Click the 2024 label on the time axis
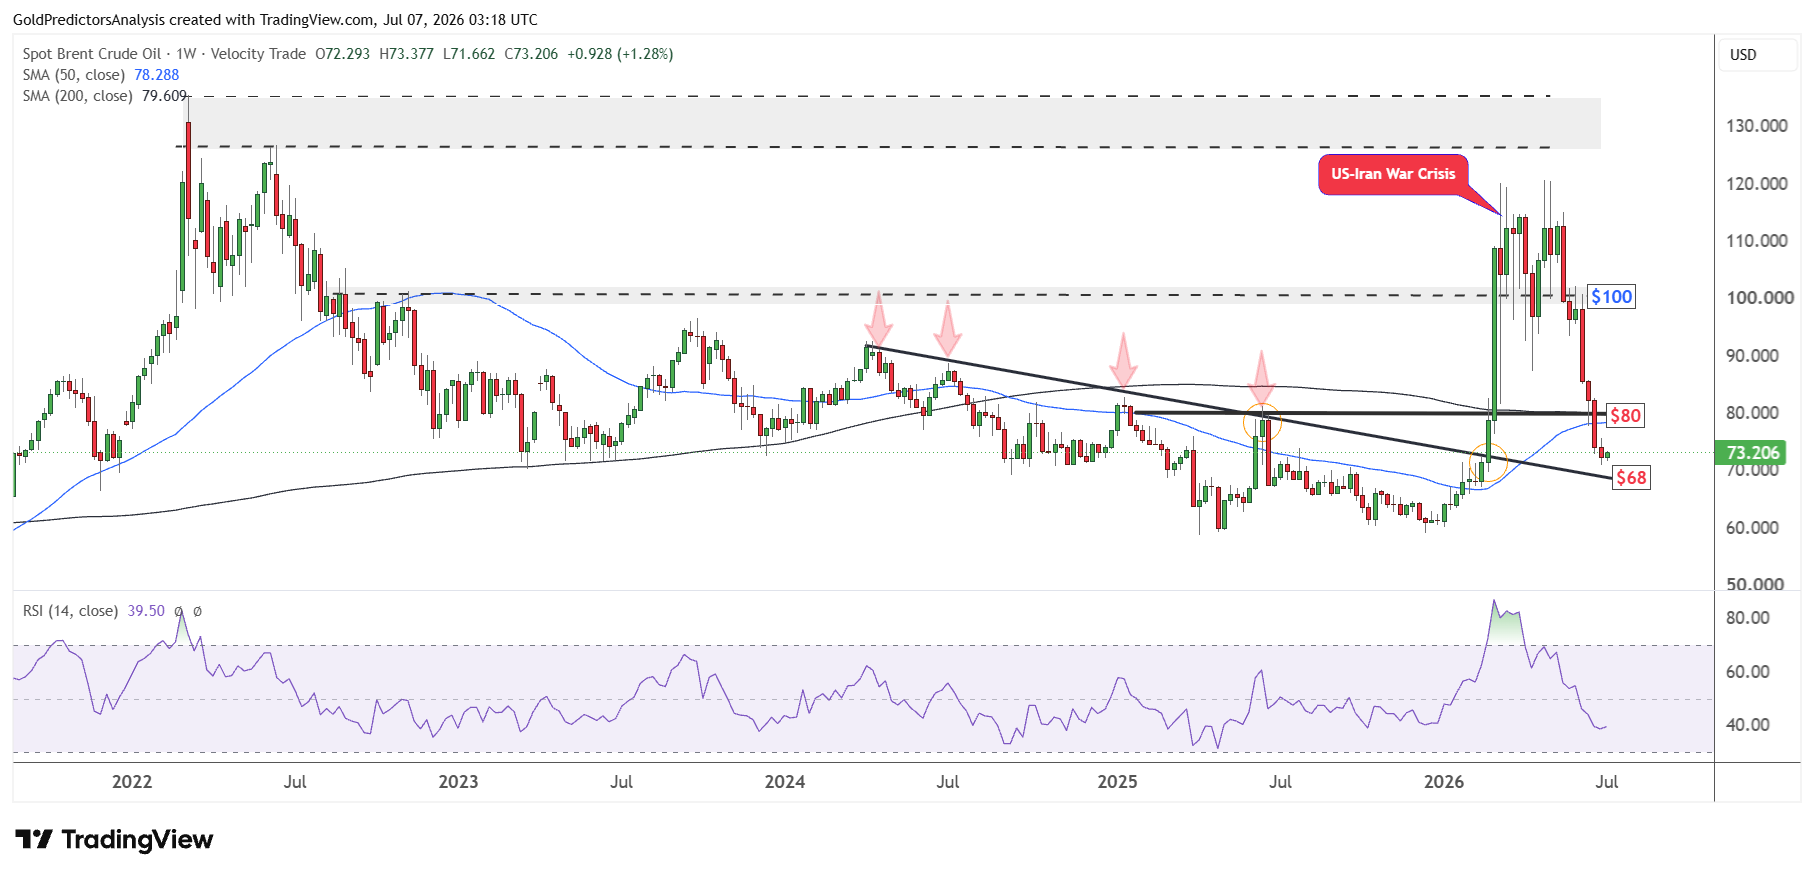 (785, 782)
